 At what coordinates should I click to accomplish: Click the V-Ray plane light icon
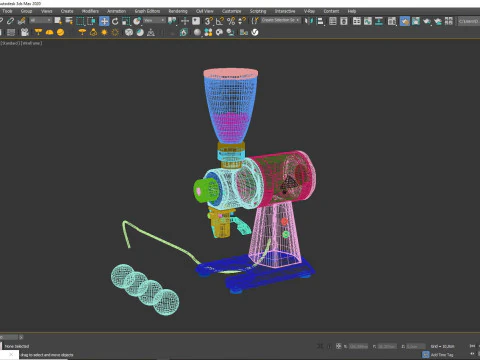click(38, 32)
